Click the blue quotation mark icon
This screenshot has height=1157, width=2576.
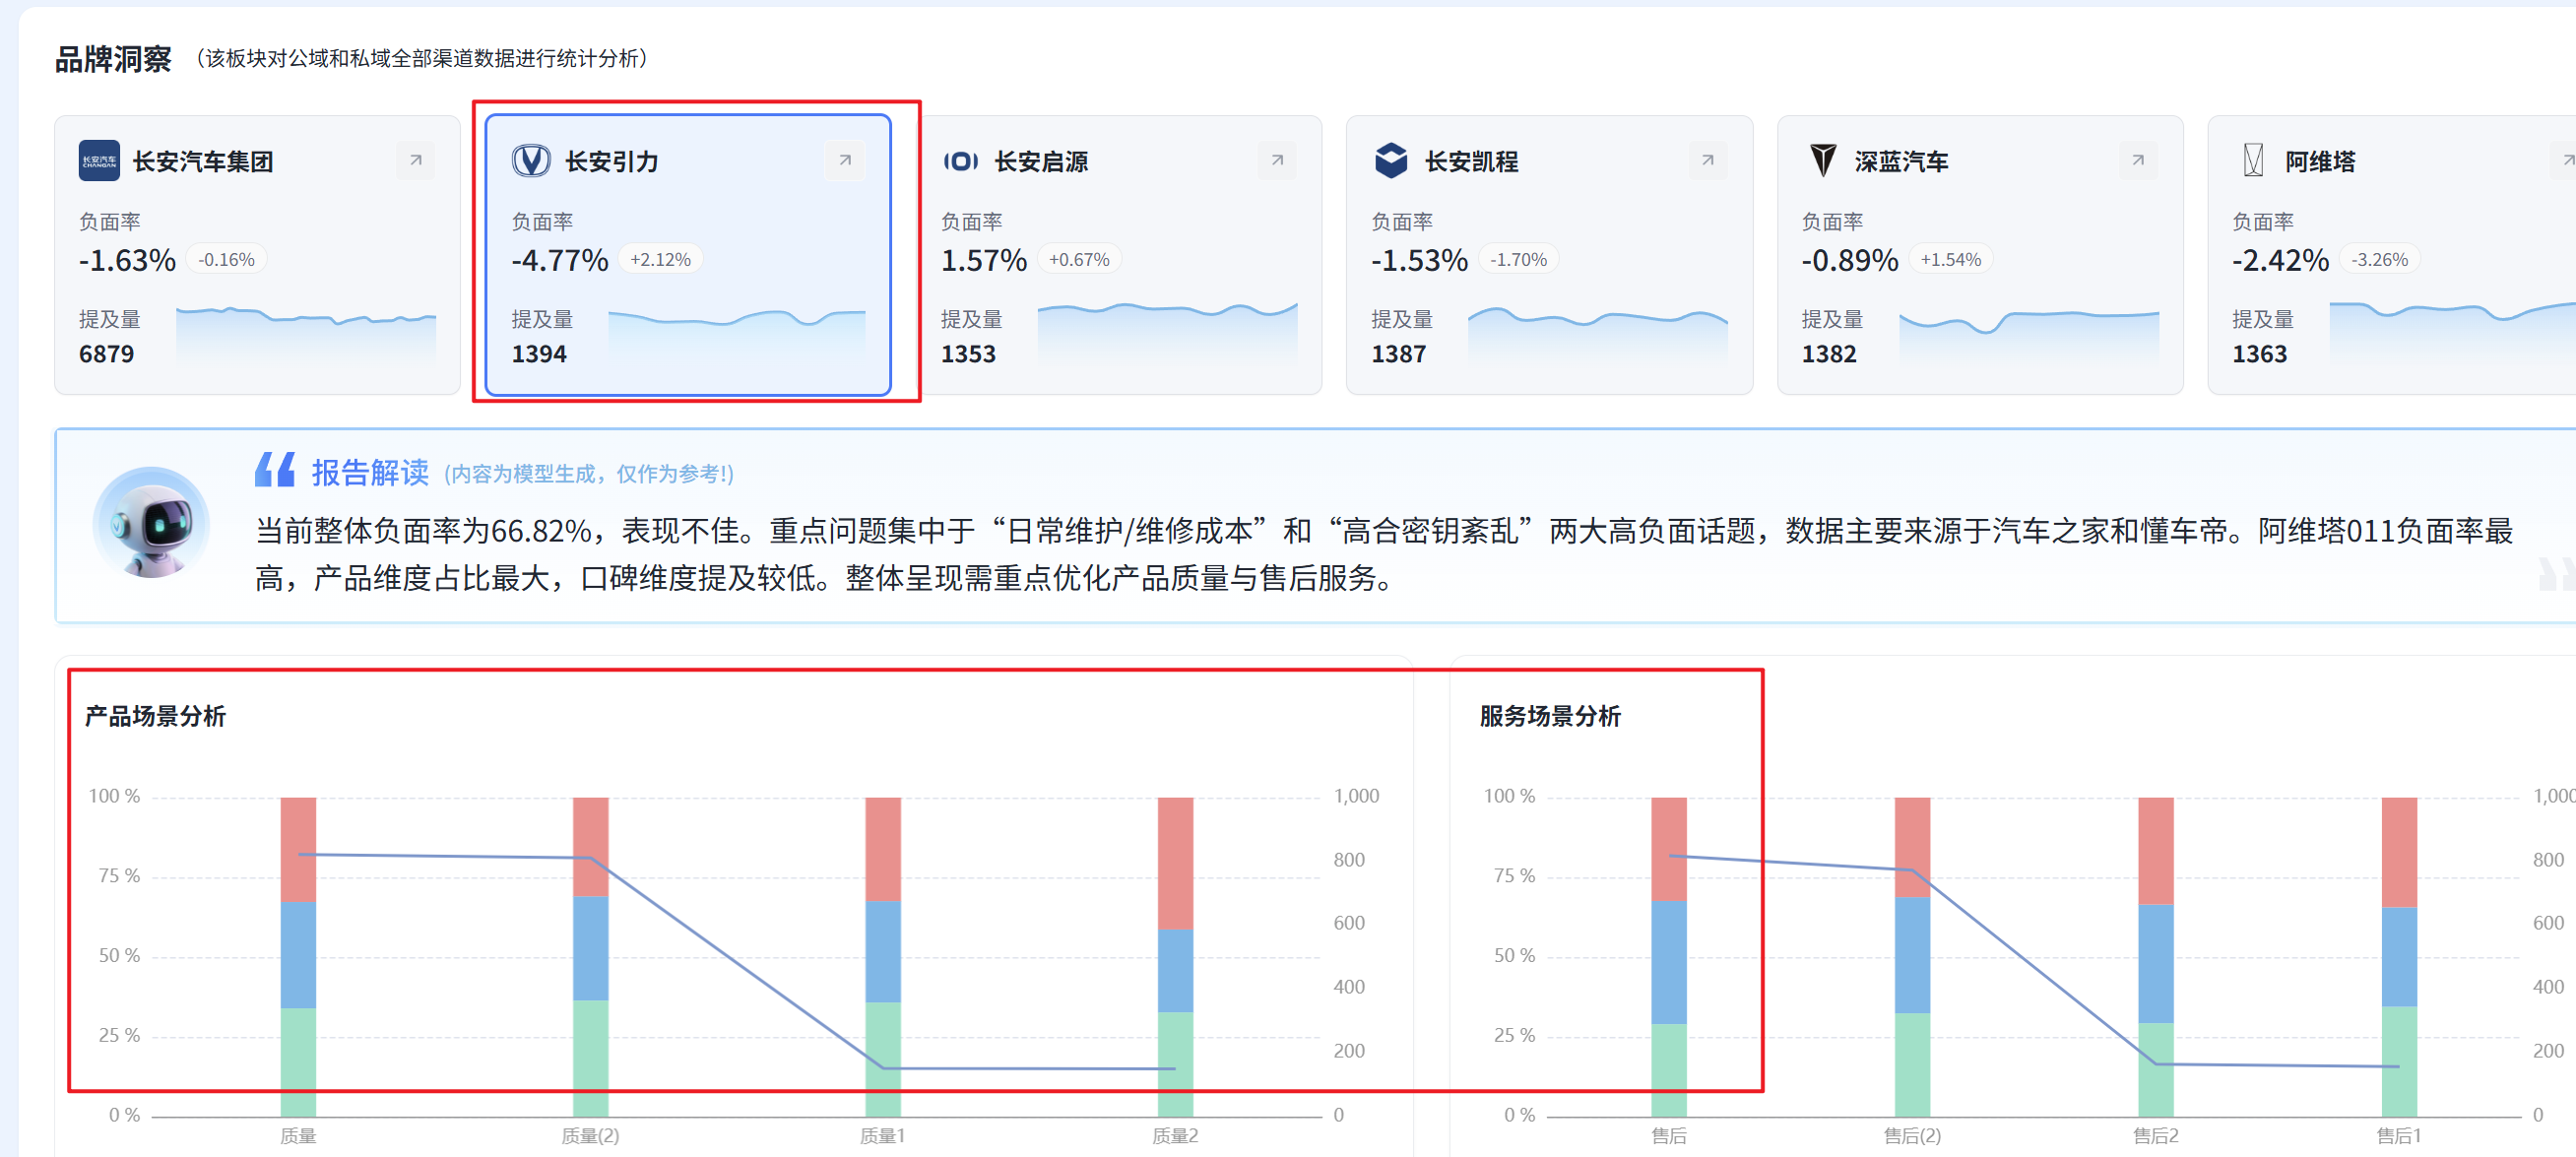tap(274, 469)
